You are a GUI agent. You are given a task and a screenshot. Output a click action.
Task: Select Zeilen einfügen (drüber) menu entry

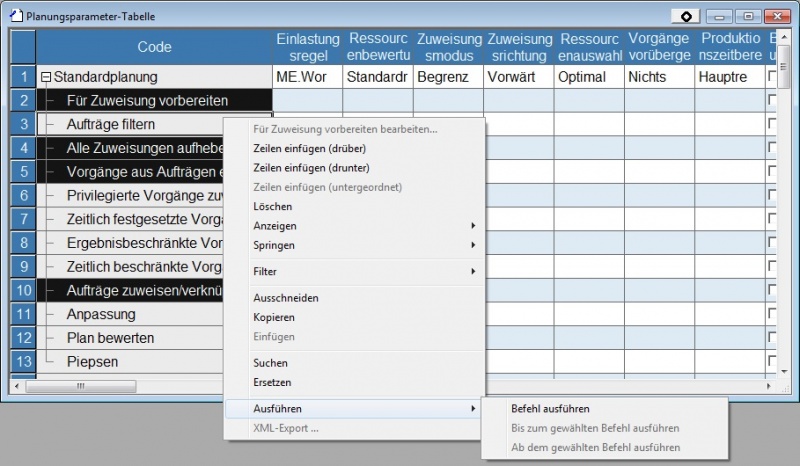tap(311, 148)
